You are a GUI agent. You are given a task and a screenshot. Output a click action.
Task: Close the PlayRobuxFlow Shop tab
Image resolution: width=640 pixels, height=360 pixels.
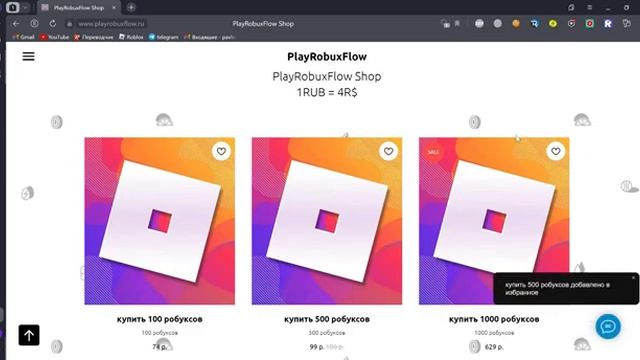pyautogui.click(x=114, y=7)
